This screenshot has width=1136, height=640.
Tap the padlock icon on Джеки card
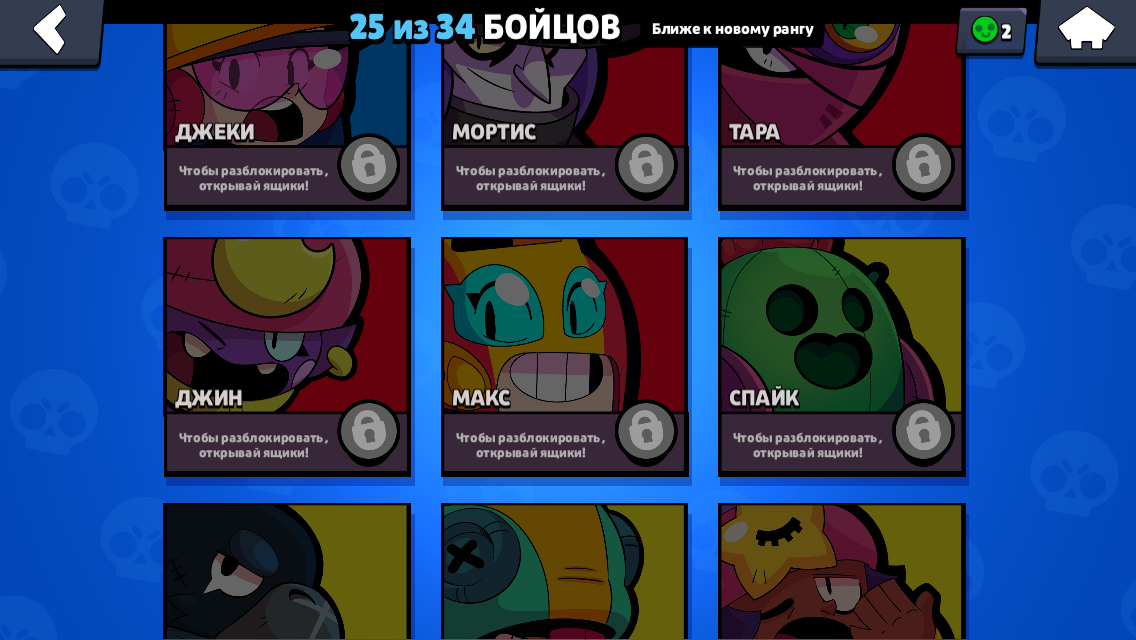369,166
